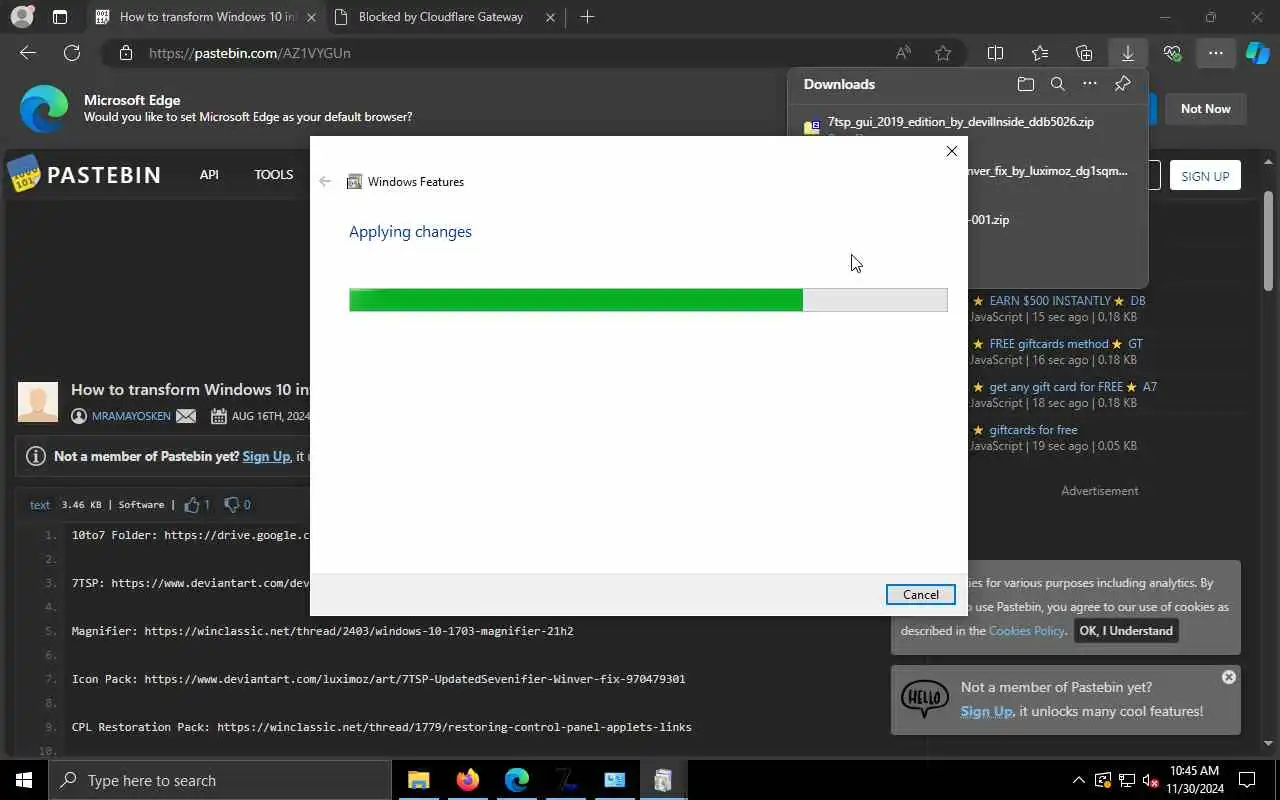Click the Pastebin logo
Image resolution: width=1280 pixels, height=800 pixels.
[x=84, y=175]
